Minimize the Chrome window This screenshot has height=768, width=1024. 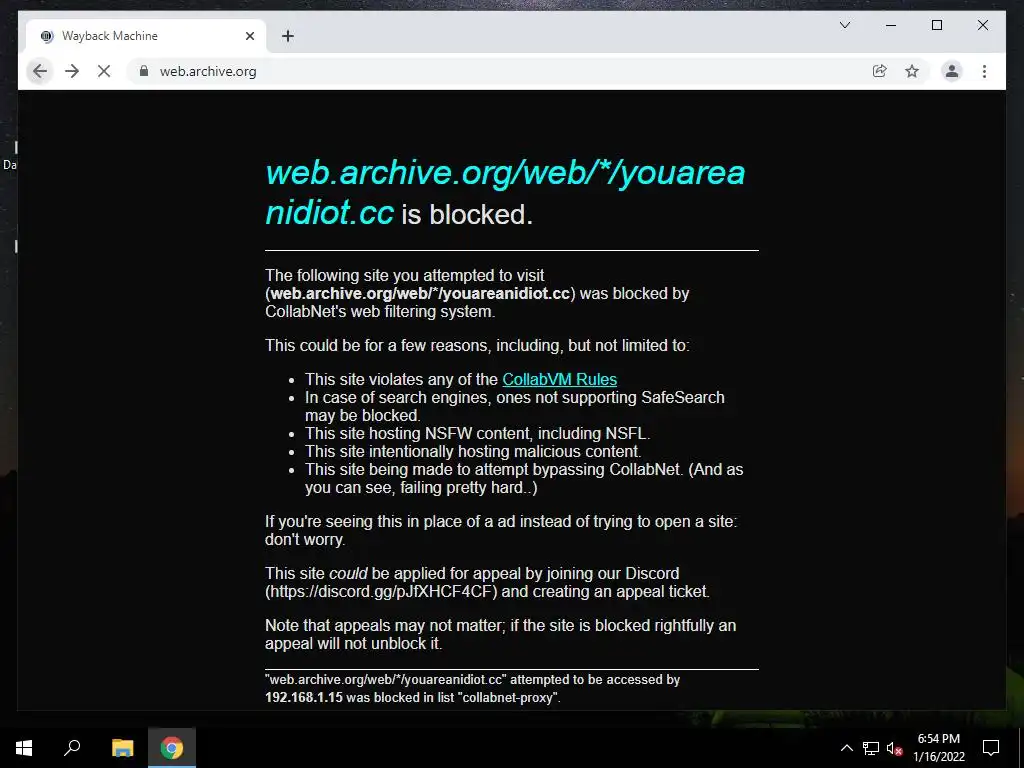(x=891, y=25)
